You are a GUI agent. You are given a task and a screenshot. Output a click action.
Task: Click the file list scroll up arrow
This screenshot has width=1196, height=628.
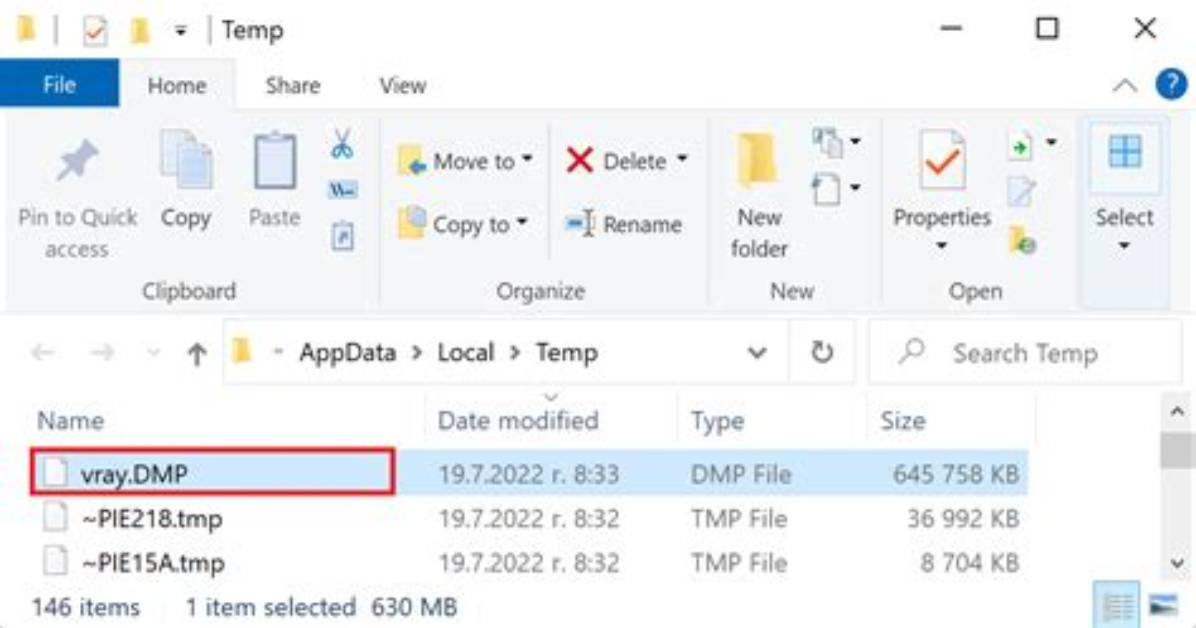(1177, 413)
